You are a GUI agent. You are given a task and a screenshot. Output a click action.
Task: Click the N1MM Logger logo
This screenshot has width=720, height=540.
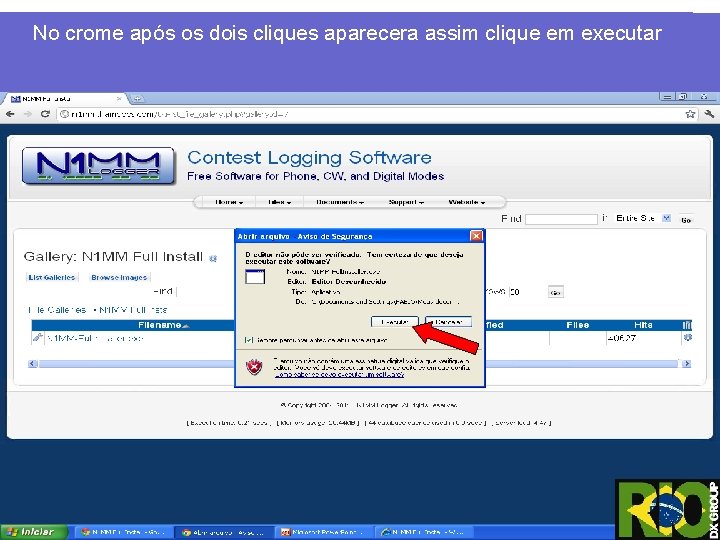pyautogui.click(x=98, y=166)
